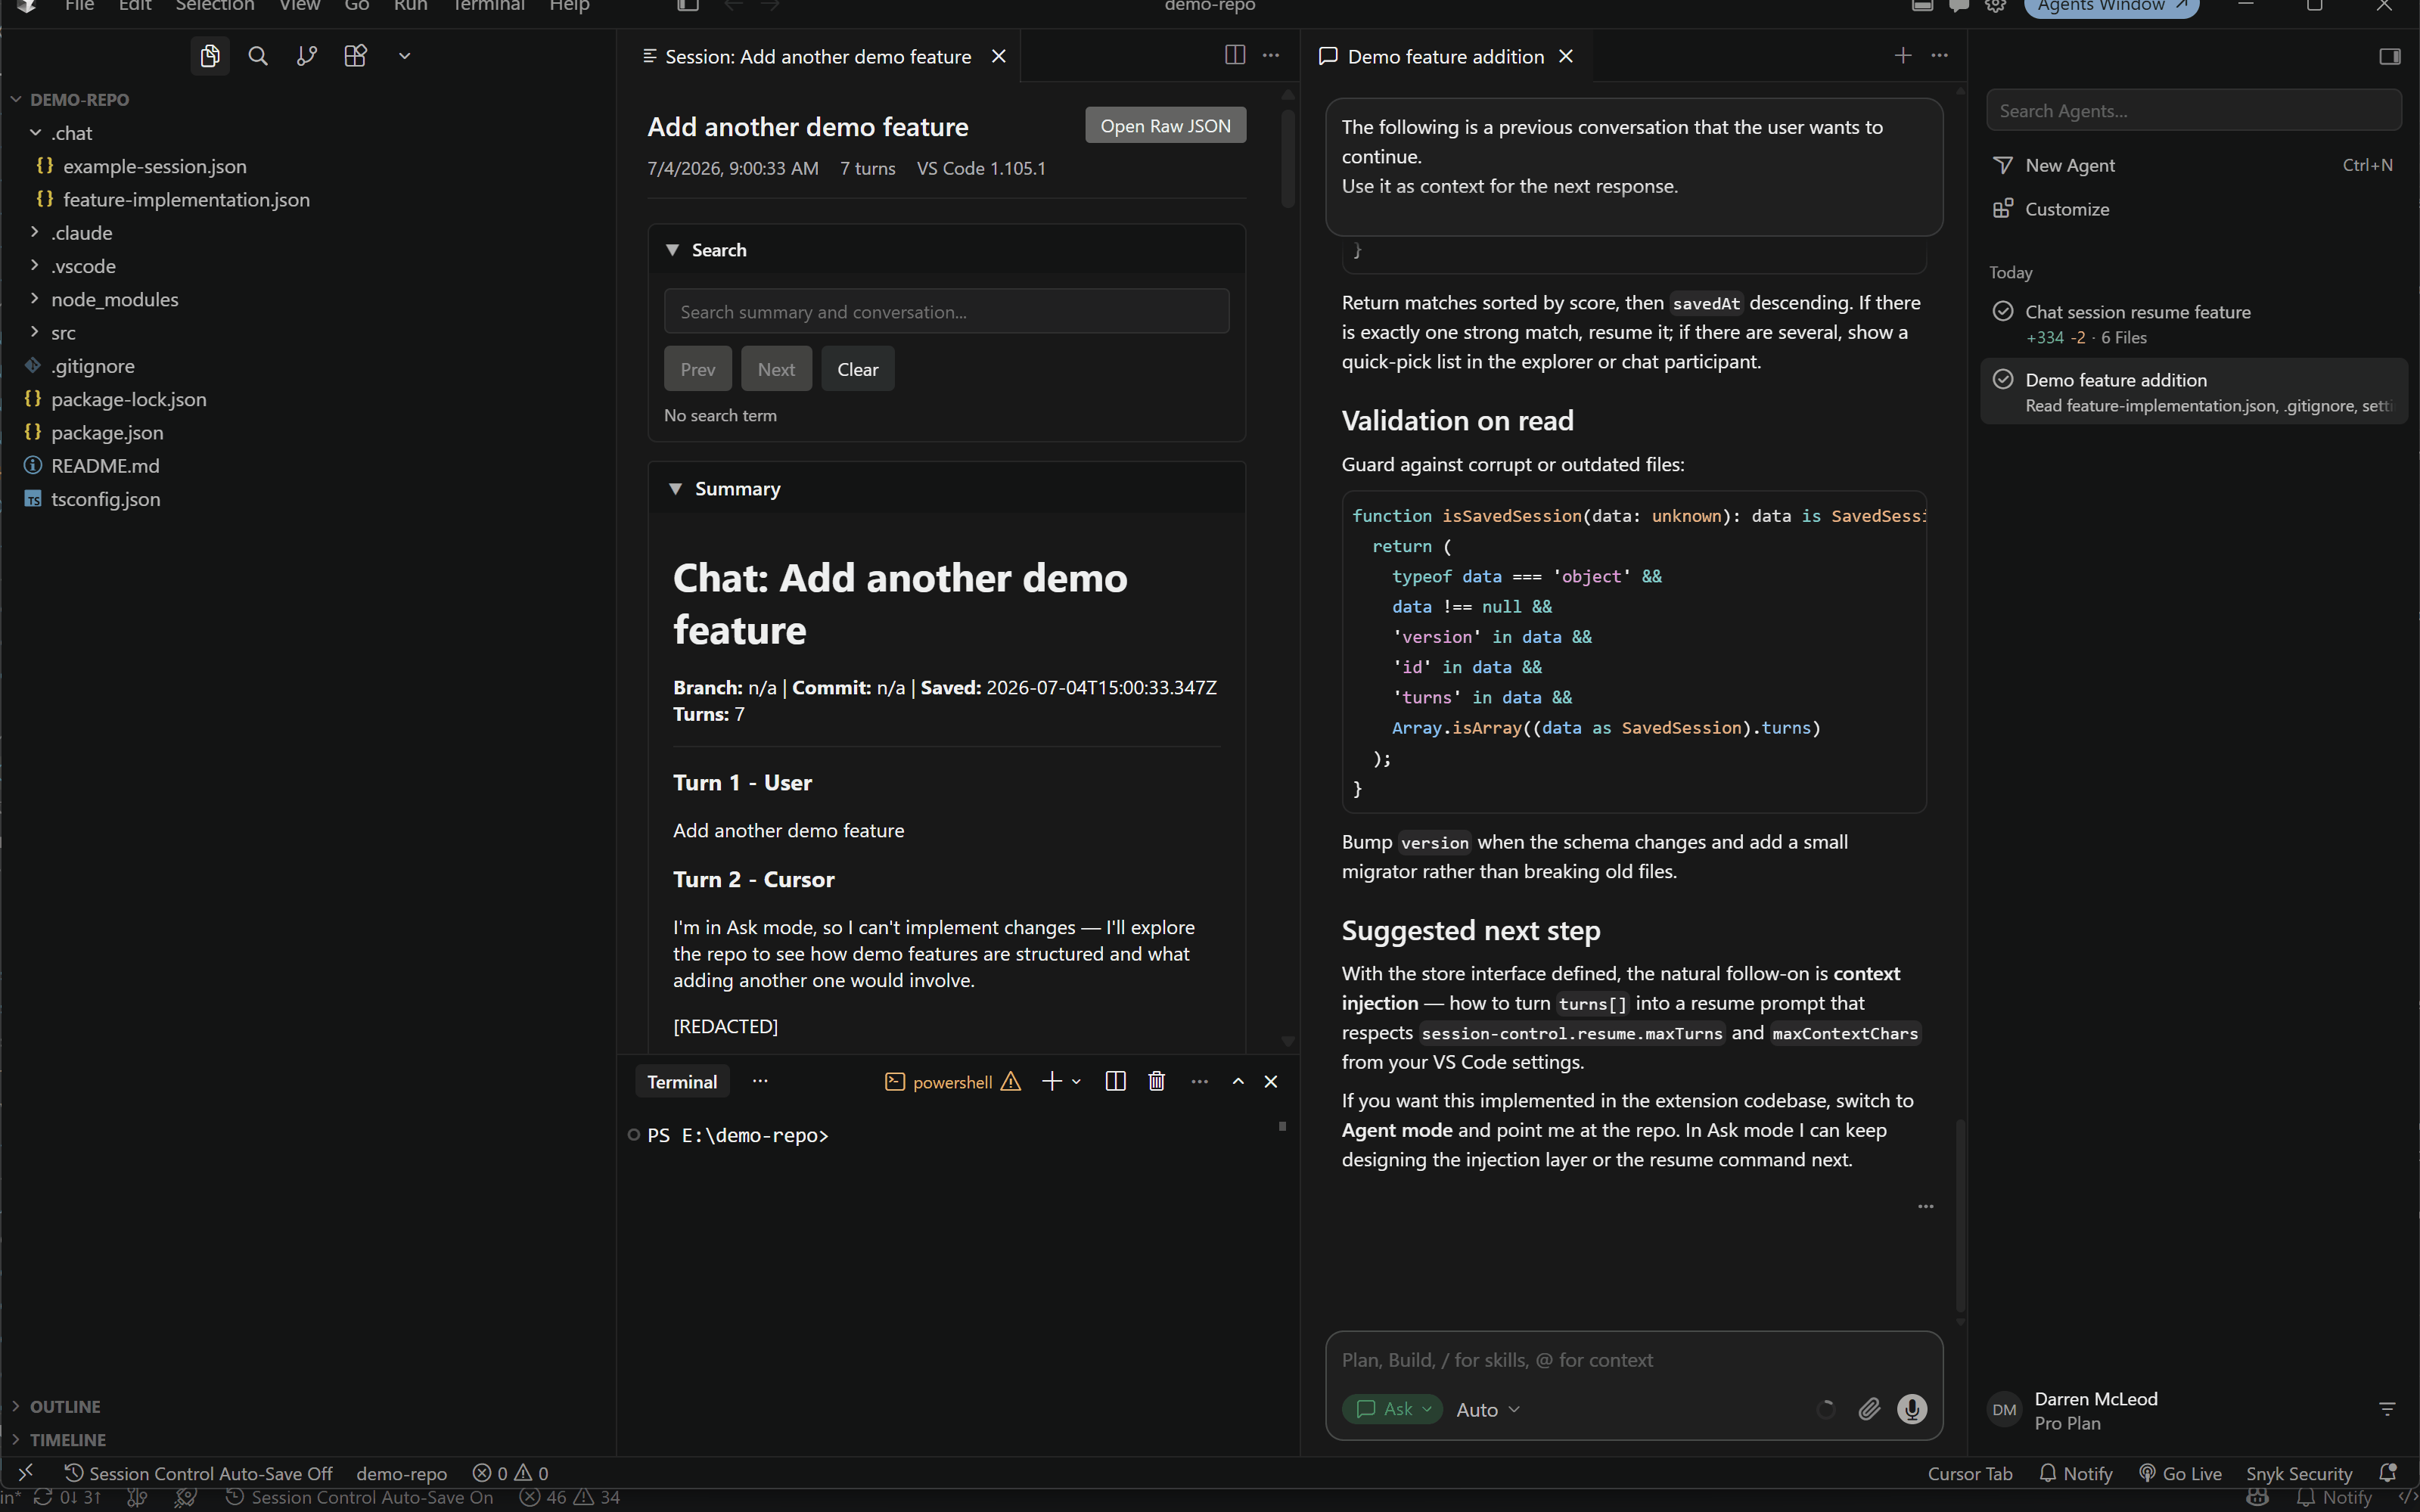Open example-session.json file
The image size is (2420, 1512).
coord(154,166)
